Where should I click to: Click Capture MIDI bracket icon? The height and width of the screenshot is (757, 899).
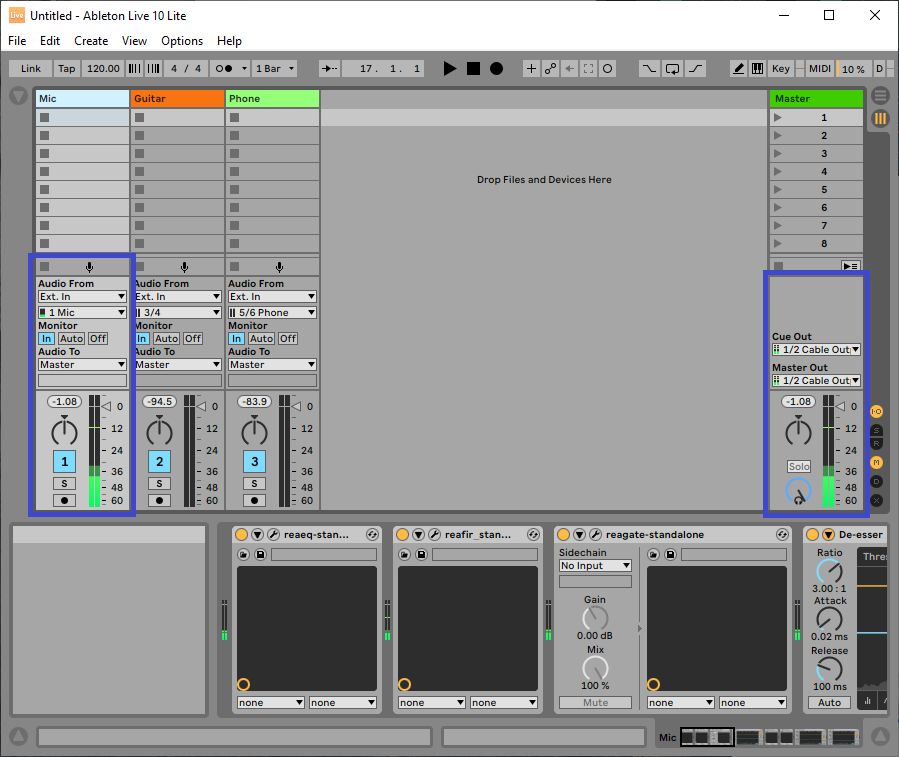click(x=588, y=69)
